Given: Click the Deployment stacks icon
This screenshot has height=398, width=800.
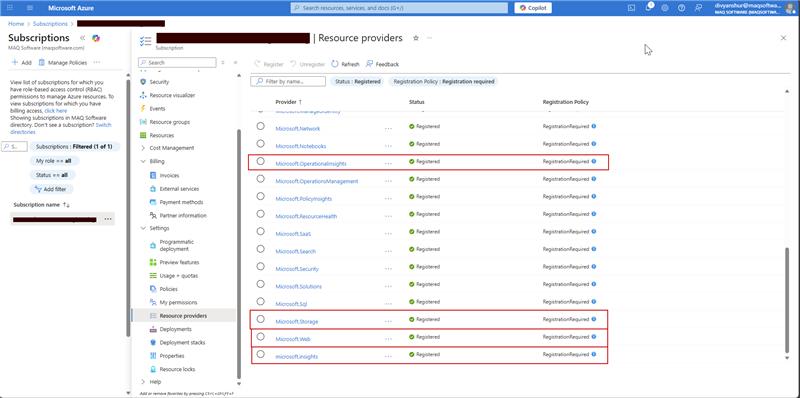Looking at the screenshot, I should (x=153, y=342).
